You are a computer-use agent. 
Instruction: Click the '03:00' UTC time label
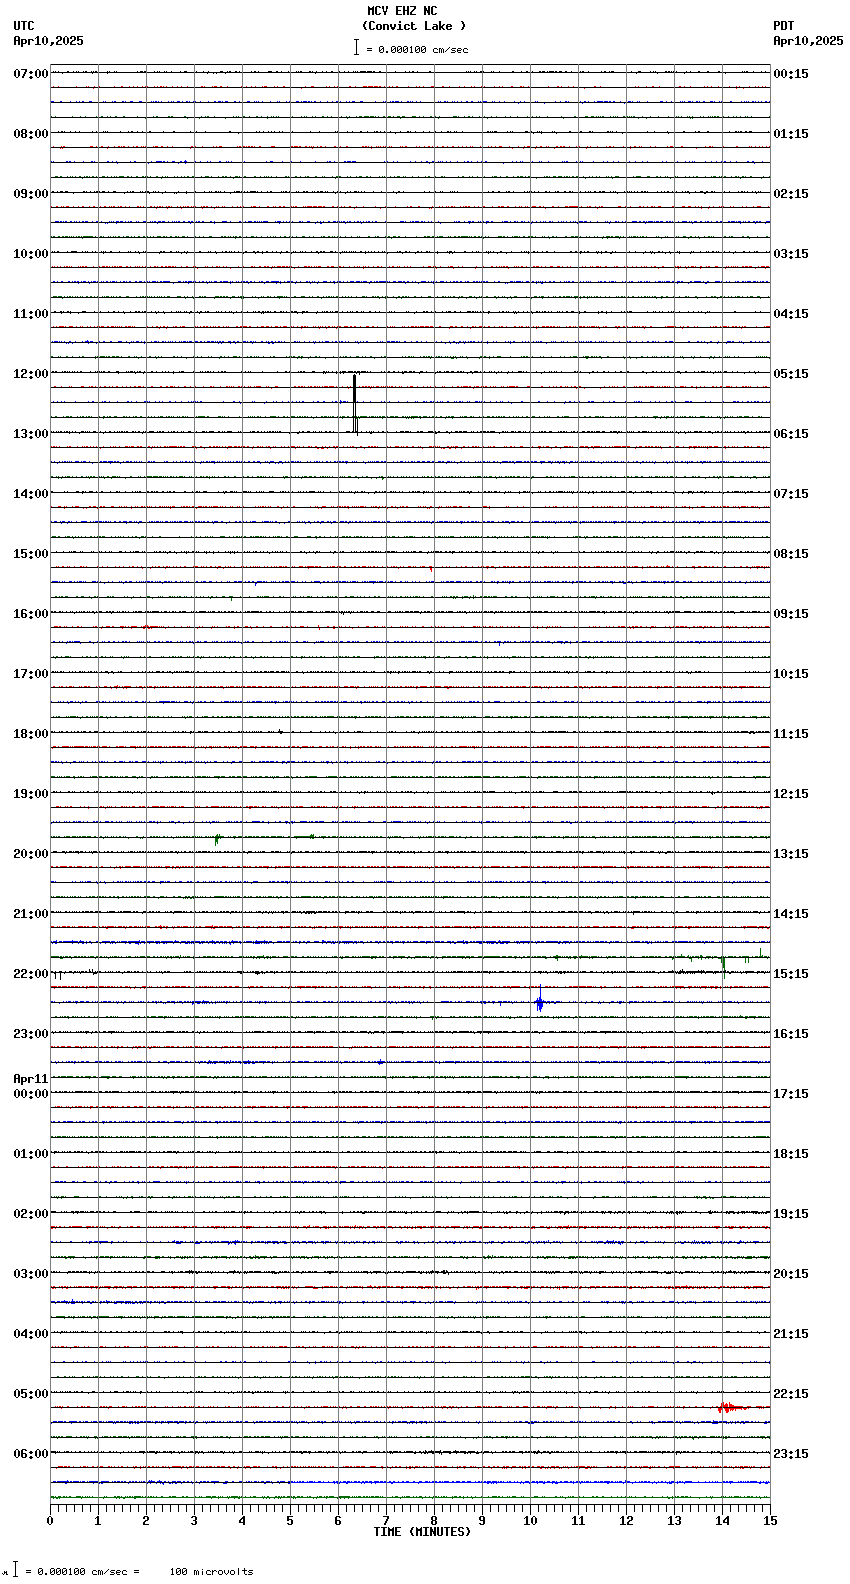pyautogui.click(x=31, y=1274)
